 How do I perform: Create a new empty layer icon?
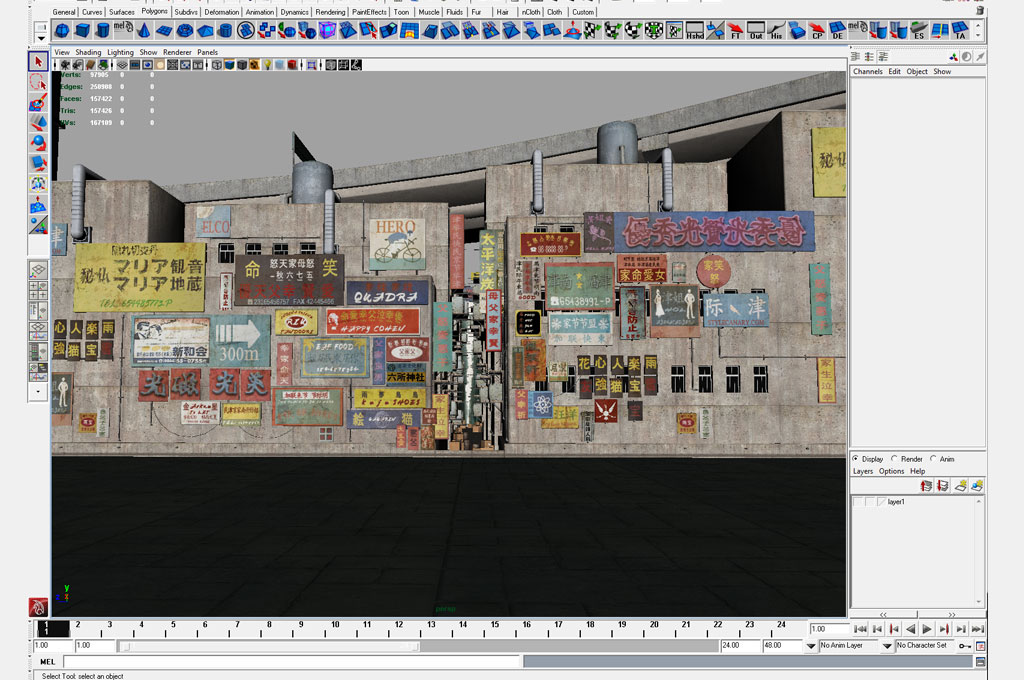[x=960, y=485]
